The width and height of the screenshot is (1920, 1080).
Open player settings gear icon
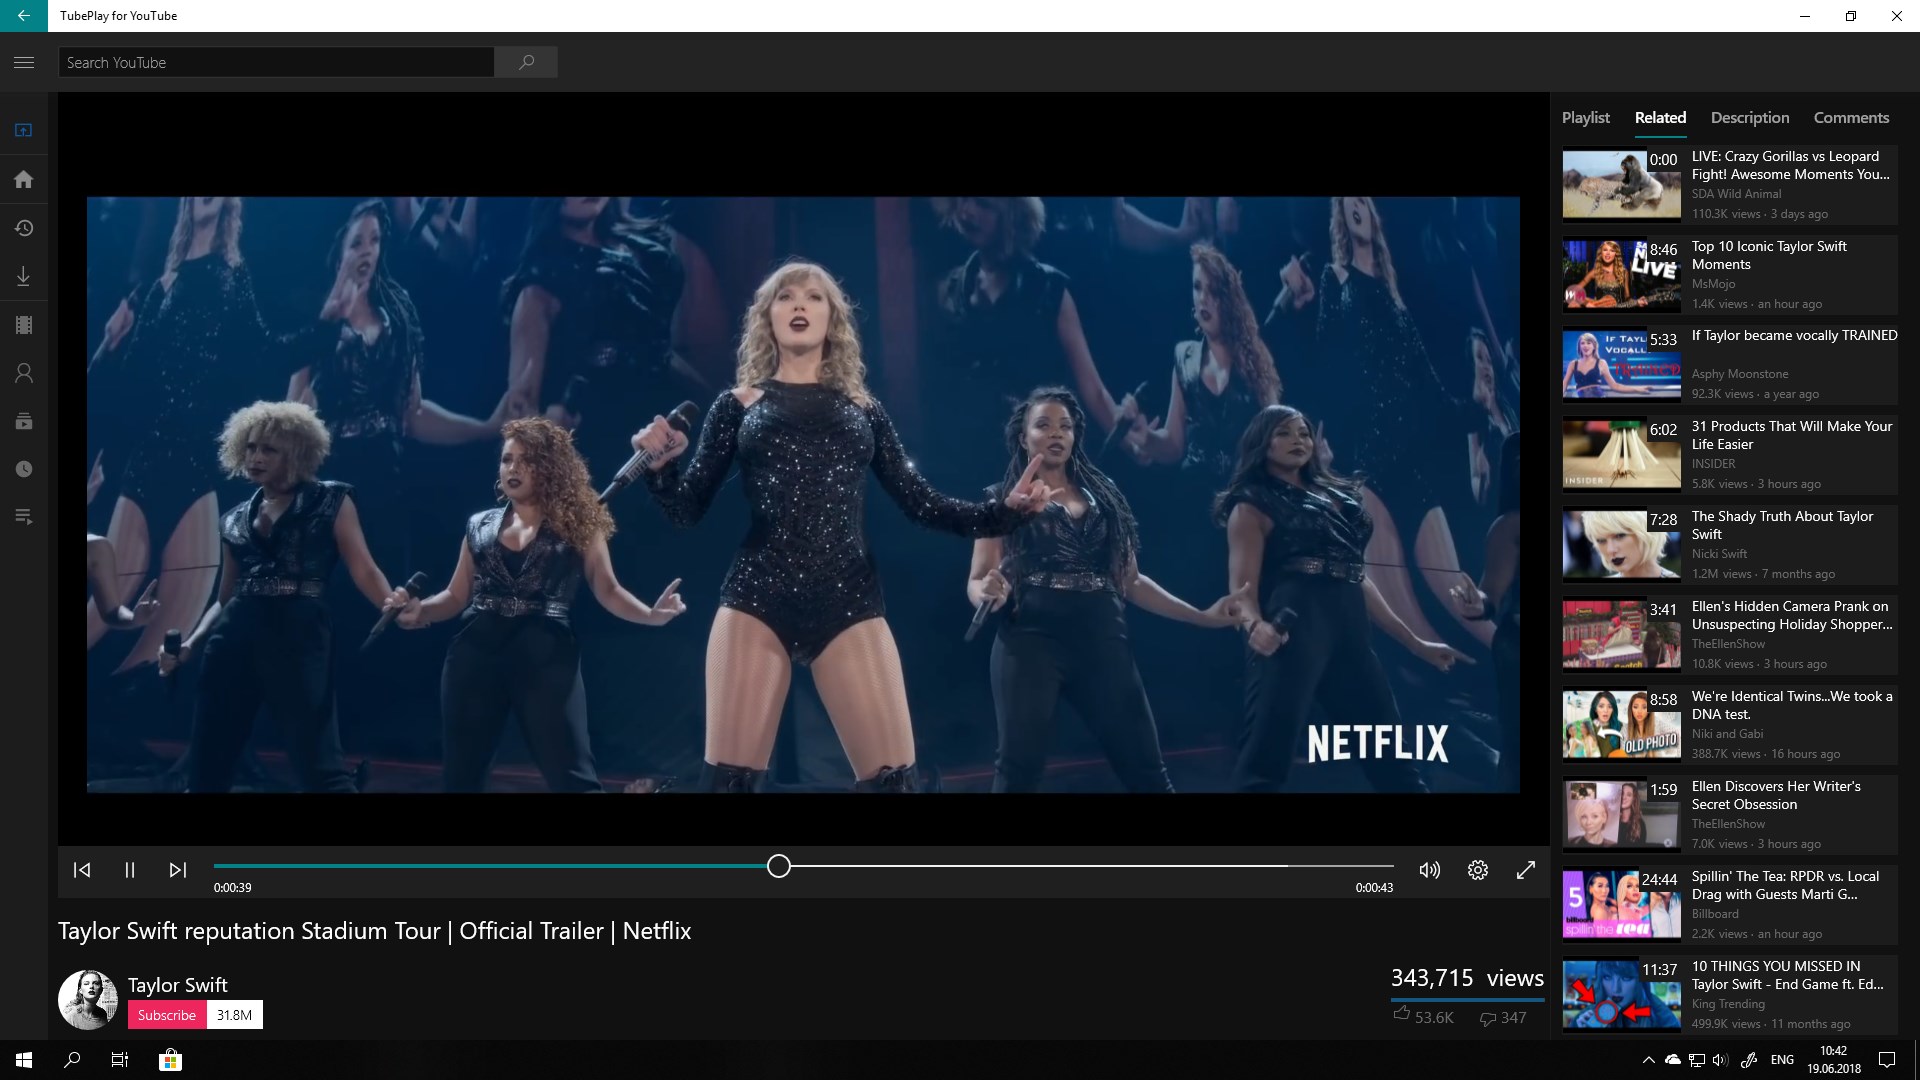coord(1477,870)
